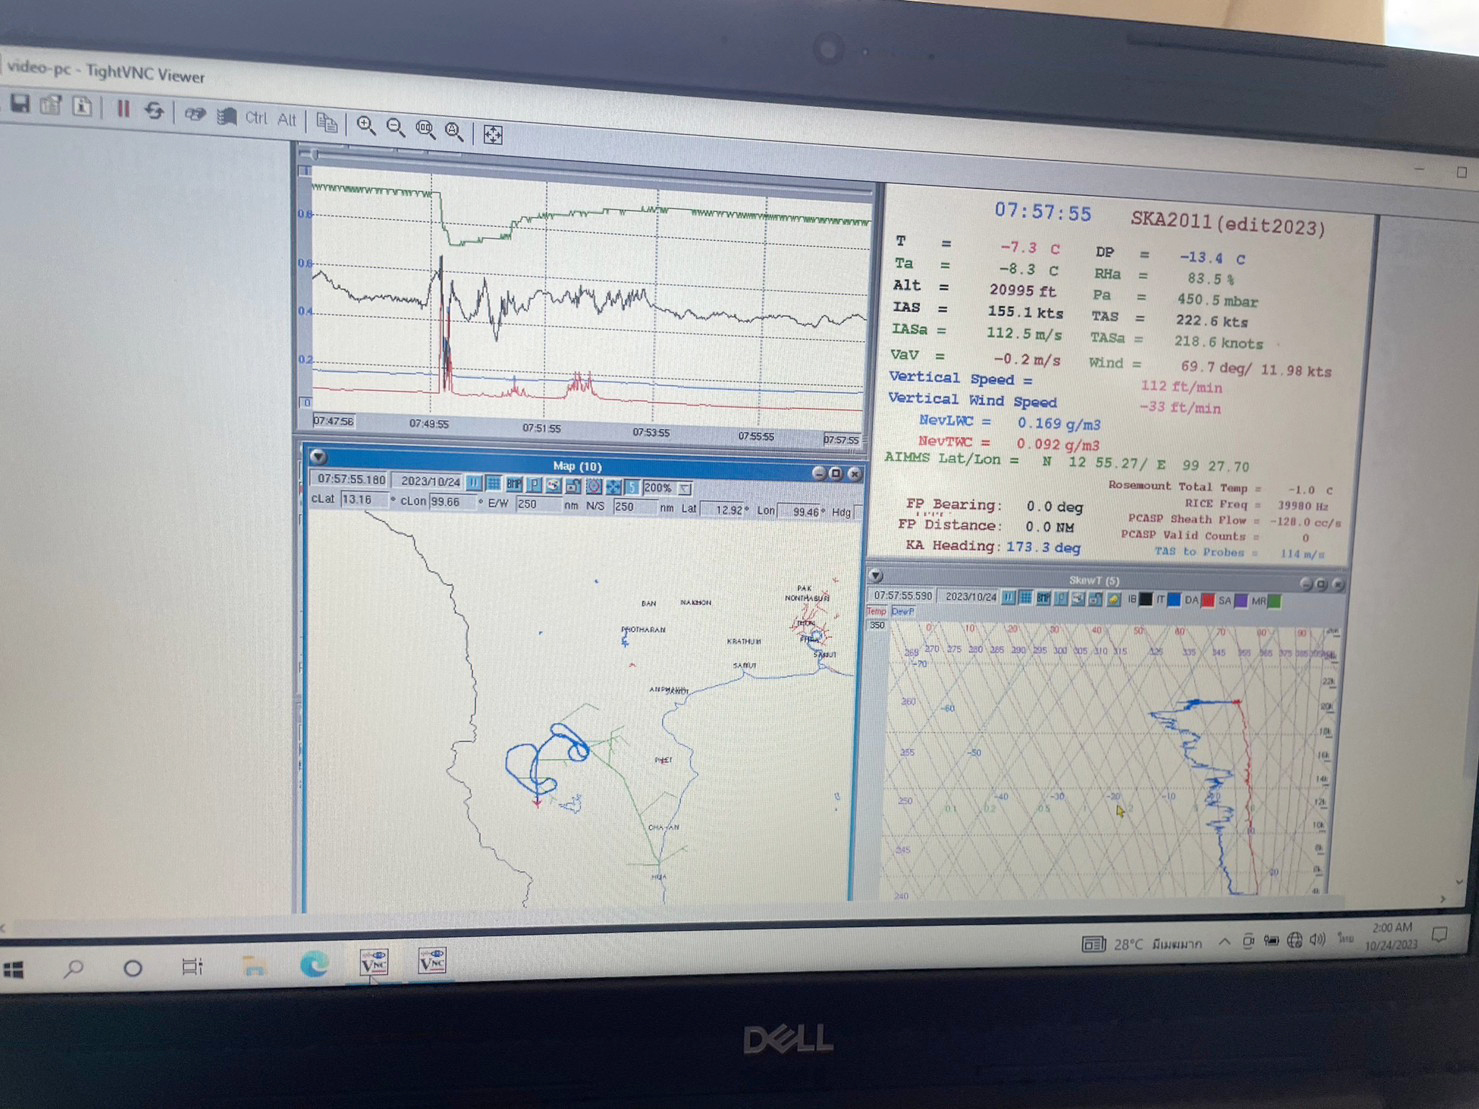Click the TightVNC save session icon

tap(19, 104)
